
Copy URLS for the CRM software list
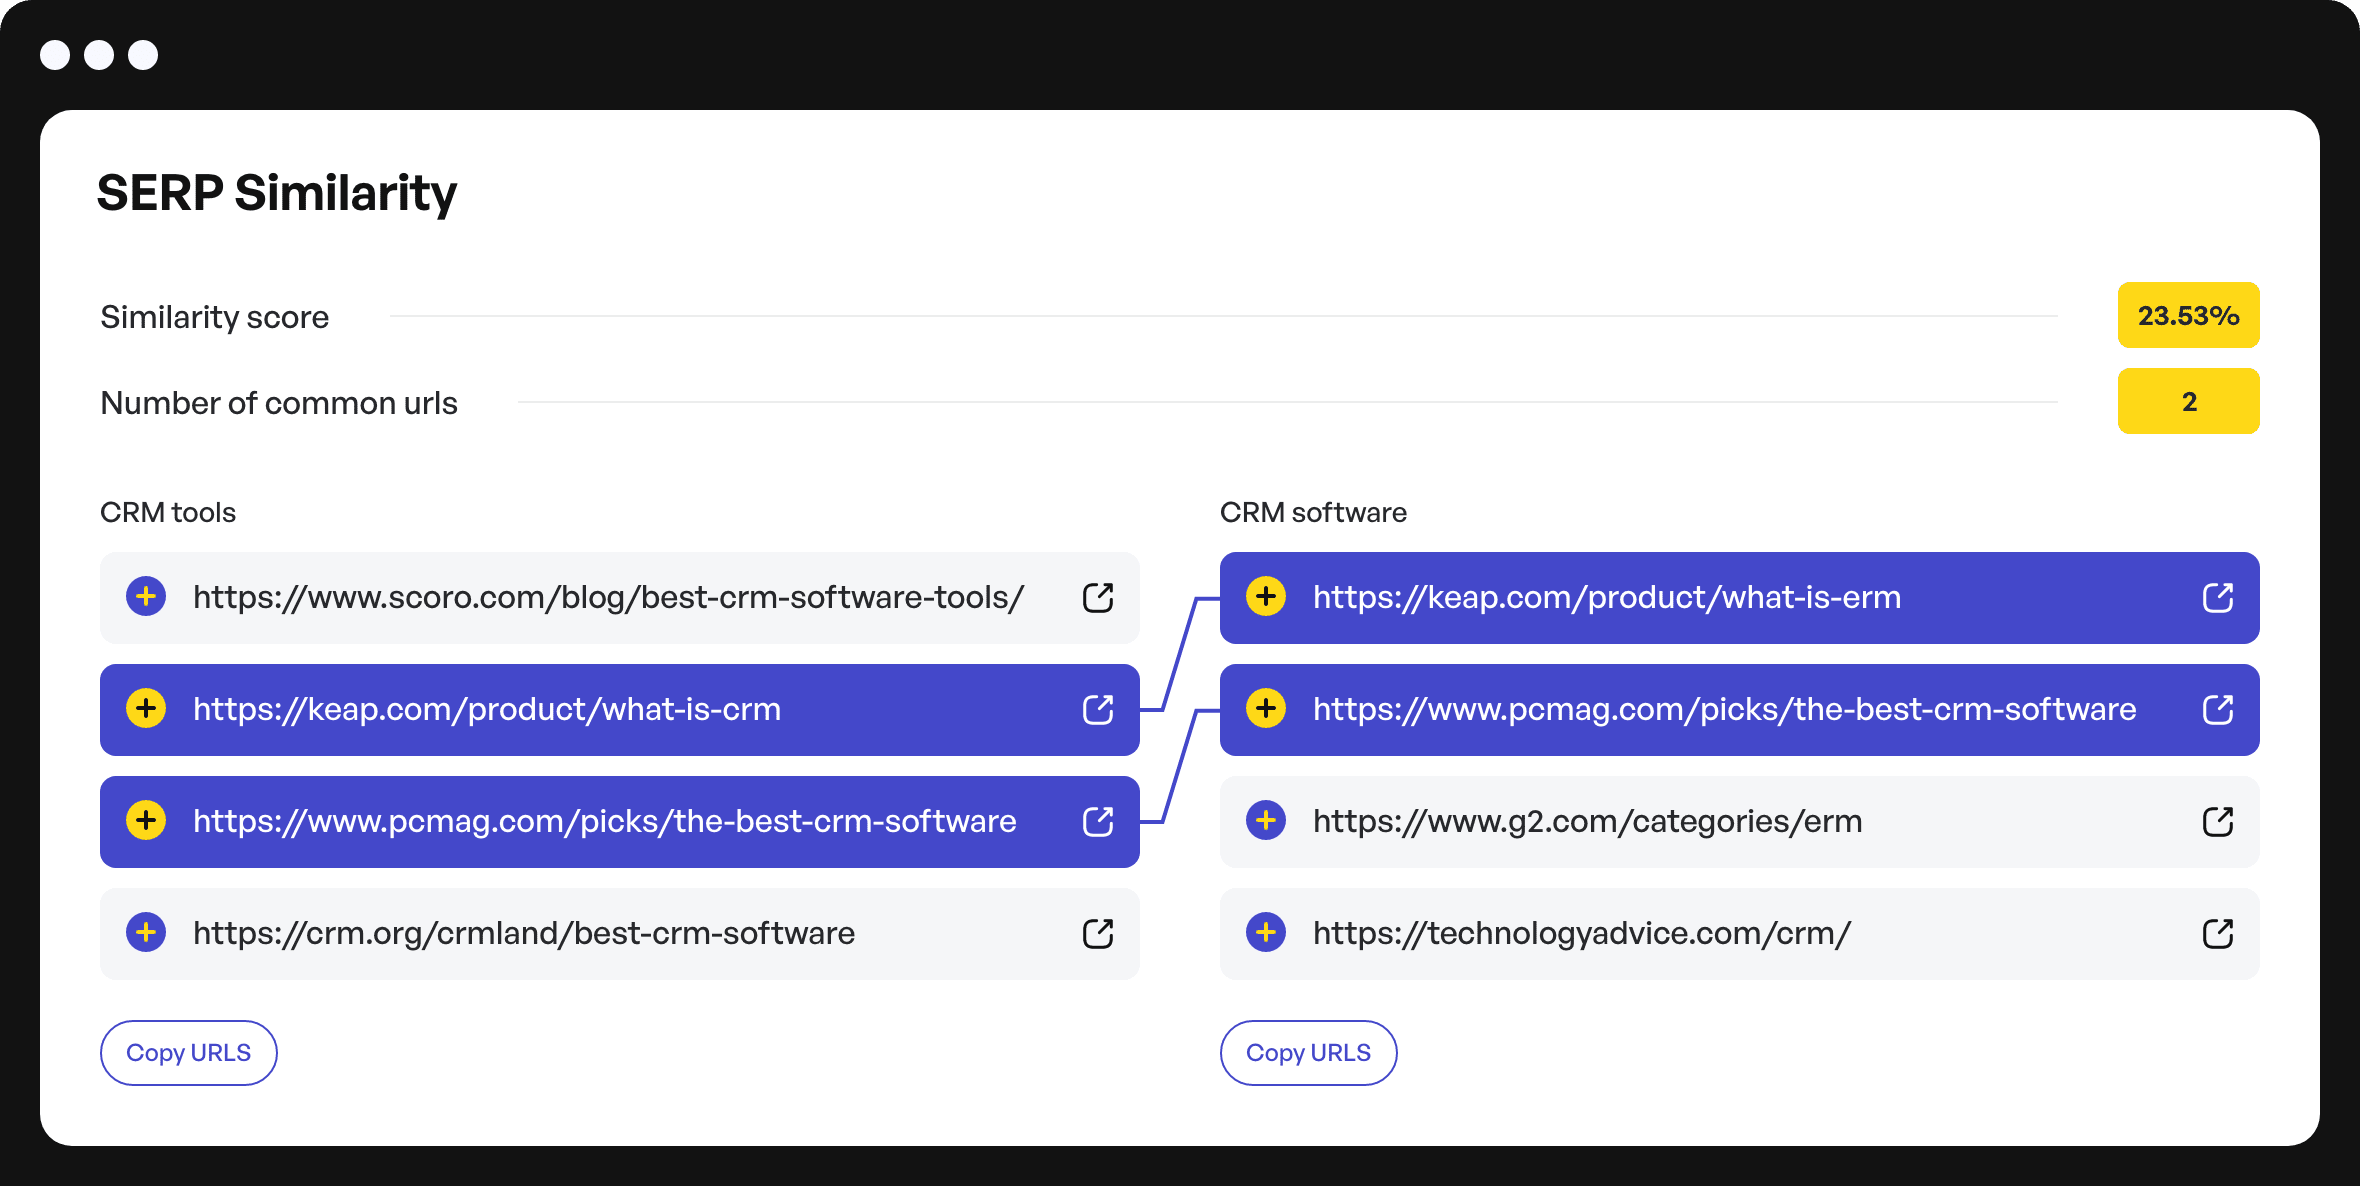pos(1308,1052)
